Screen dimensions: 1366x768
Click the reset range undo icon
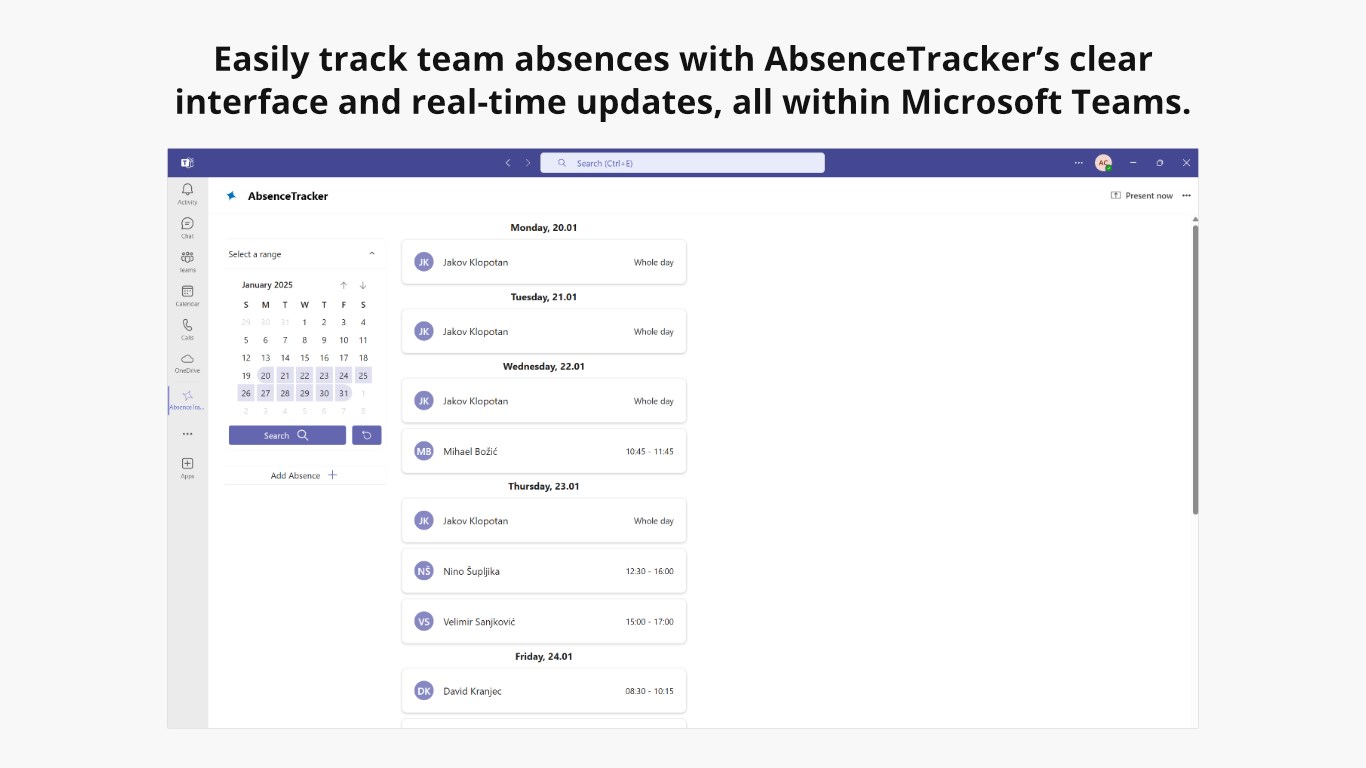366,436
